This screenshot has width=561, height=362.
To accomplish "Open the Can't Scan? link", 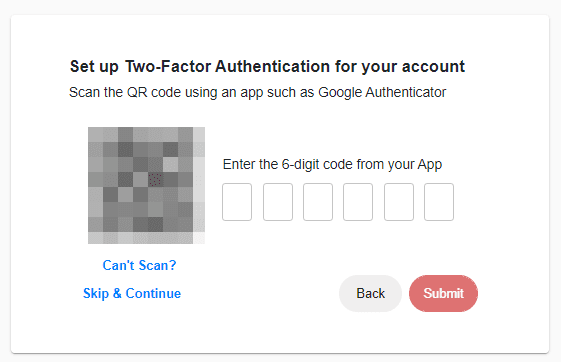I will 140,265.
